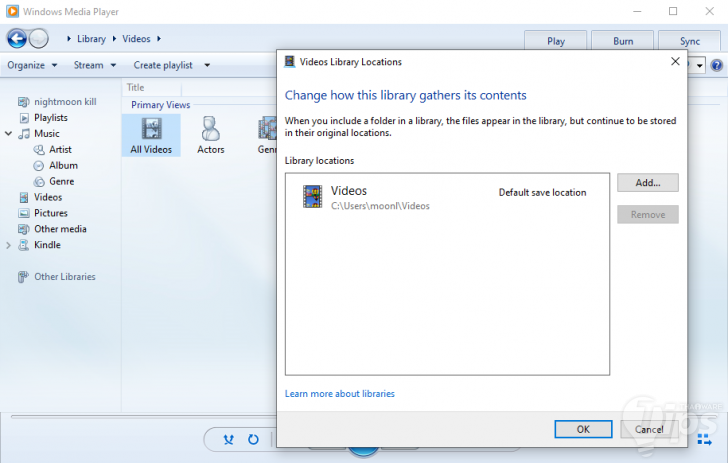Click Videos in the breadcrumb path
Viewport: 728px width, 463px height.
[x=136, y=39]
